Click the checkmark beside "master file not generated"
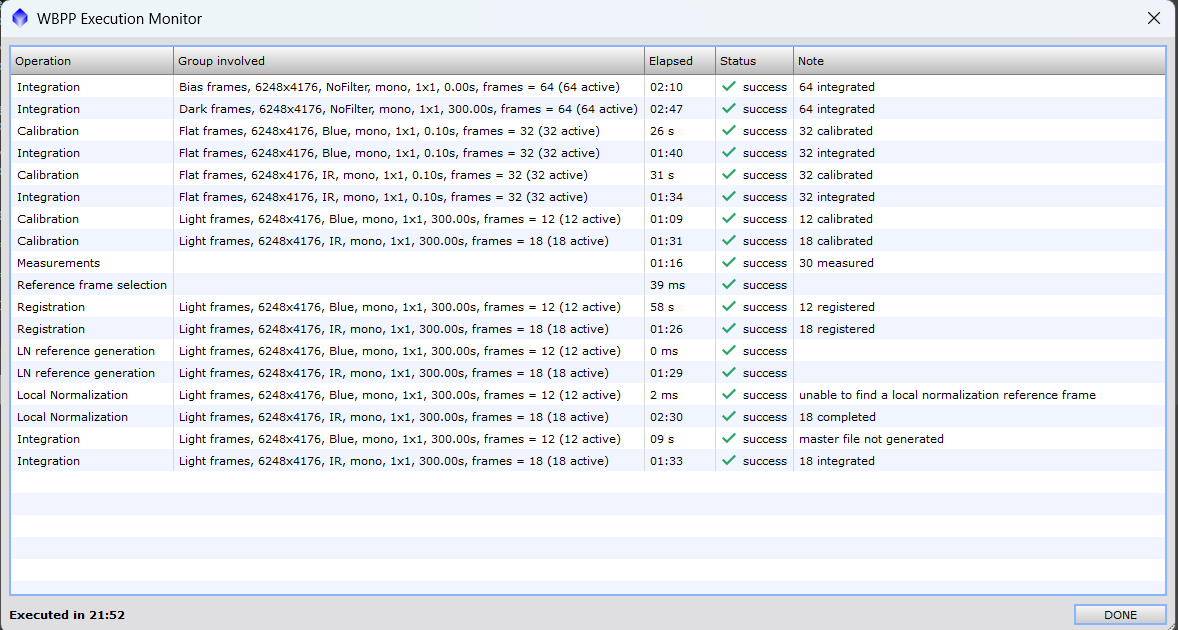The image size is (1178, 630). pyautogui.click(x=729, y=439)
